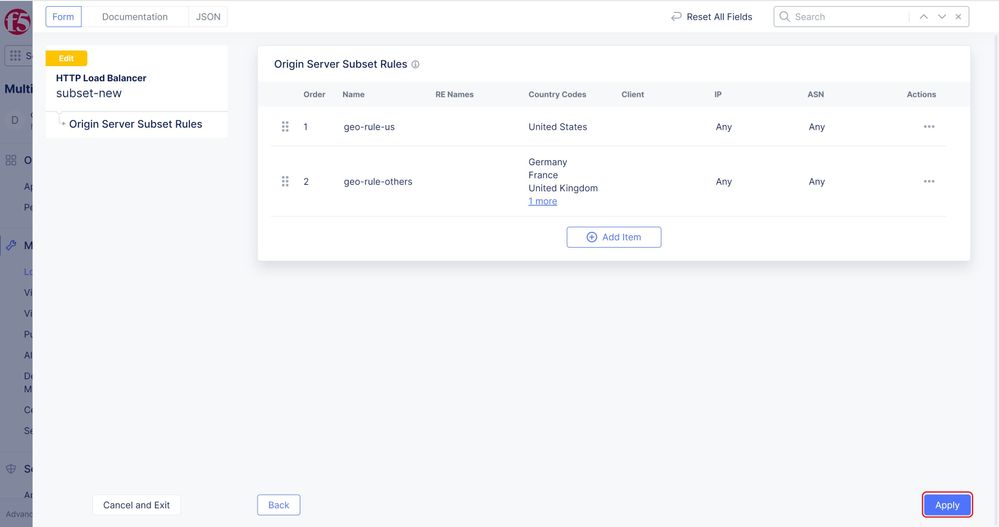The image size is (999, 527).
Task: Click Add Item button
Action: click(613, 237)
